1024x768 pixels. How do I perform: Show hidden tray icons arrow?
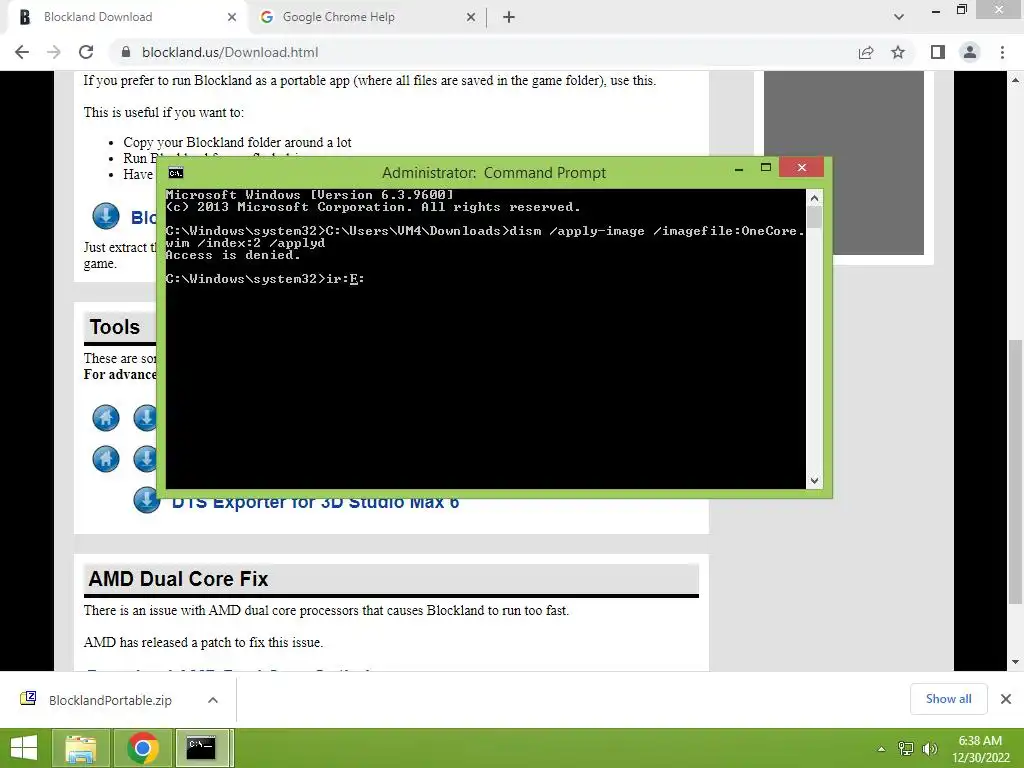(881, 749)
